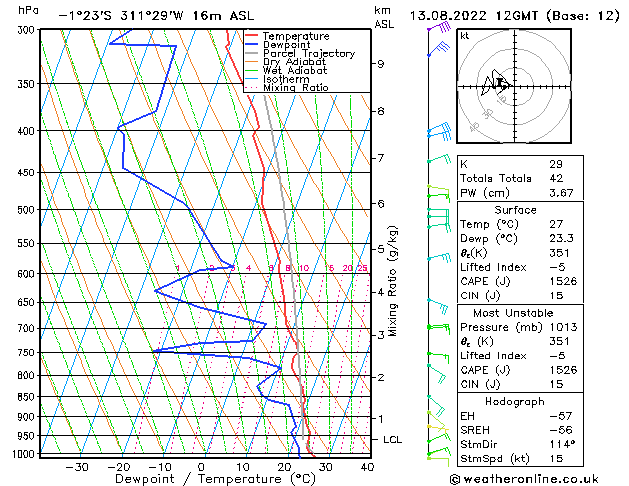Click the 300 hPa pressure axis label
Screen dimensions: 629x486
pos(28,30)
